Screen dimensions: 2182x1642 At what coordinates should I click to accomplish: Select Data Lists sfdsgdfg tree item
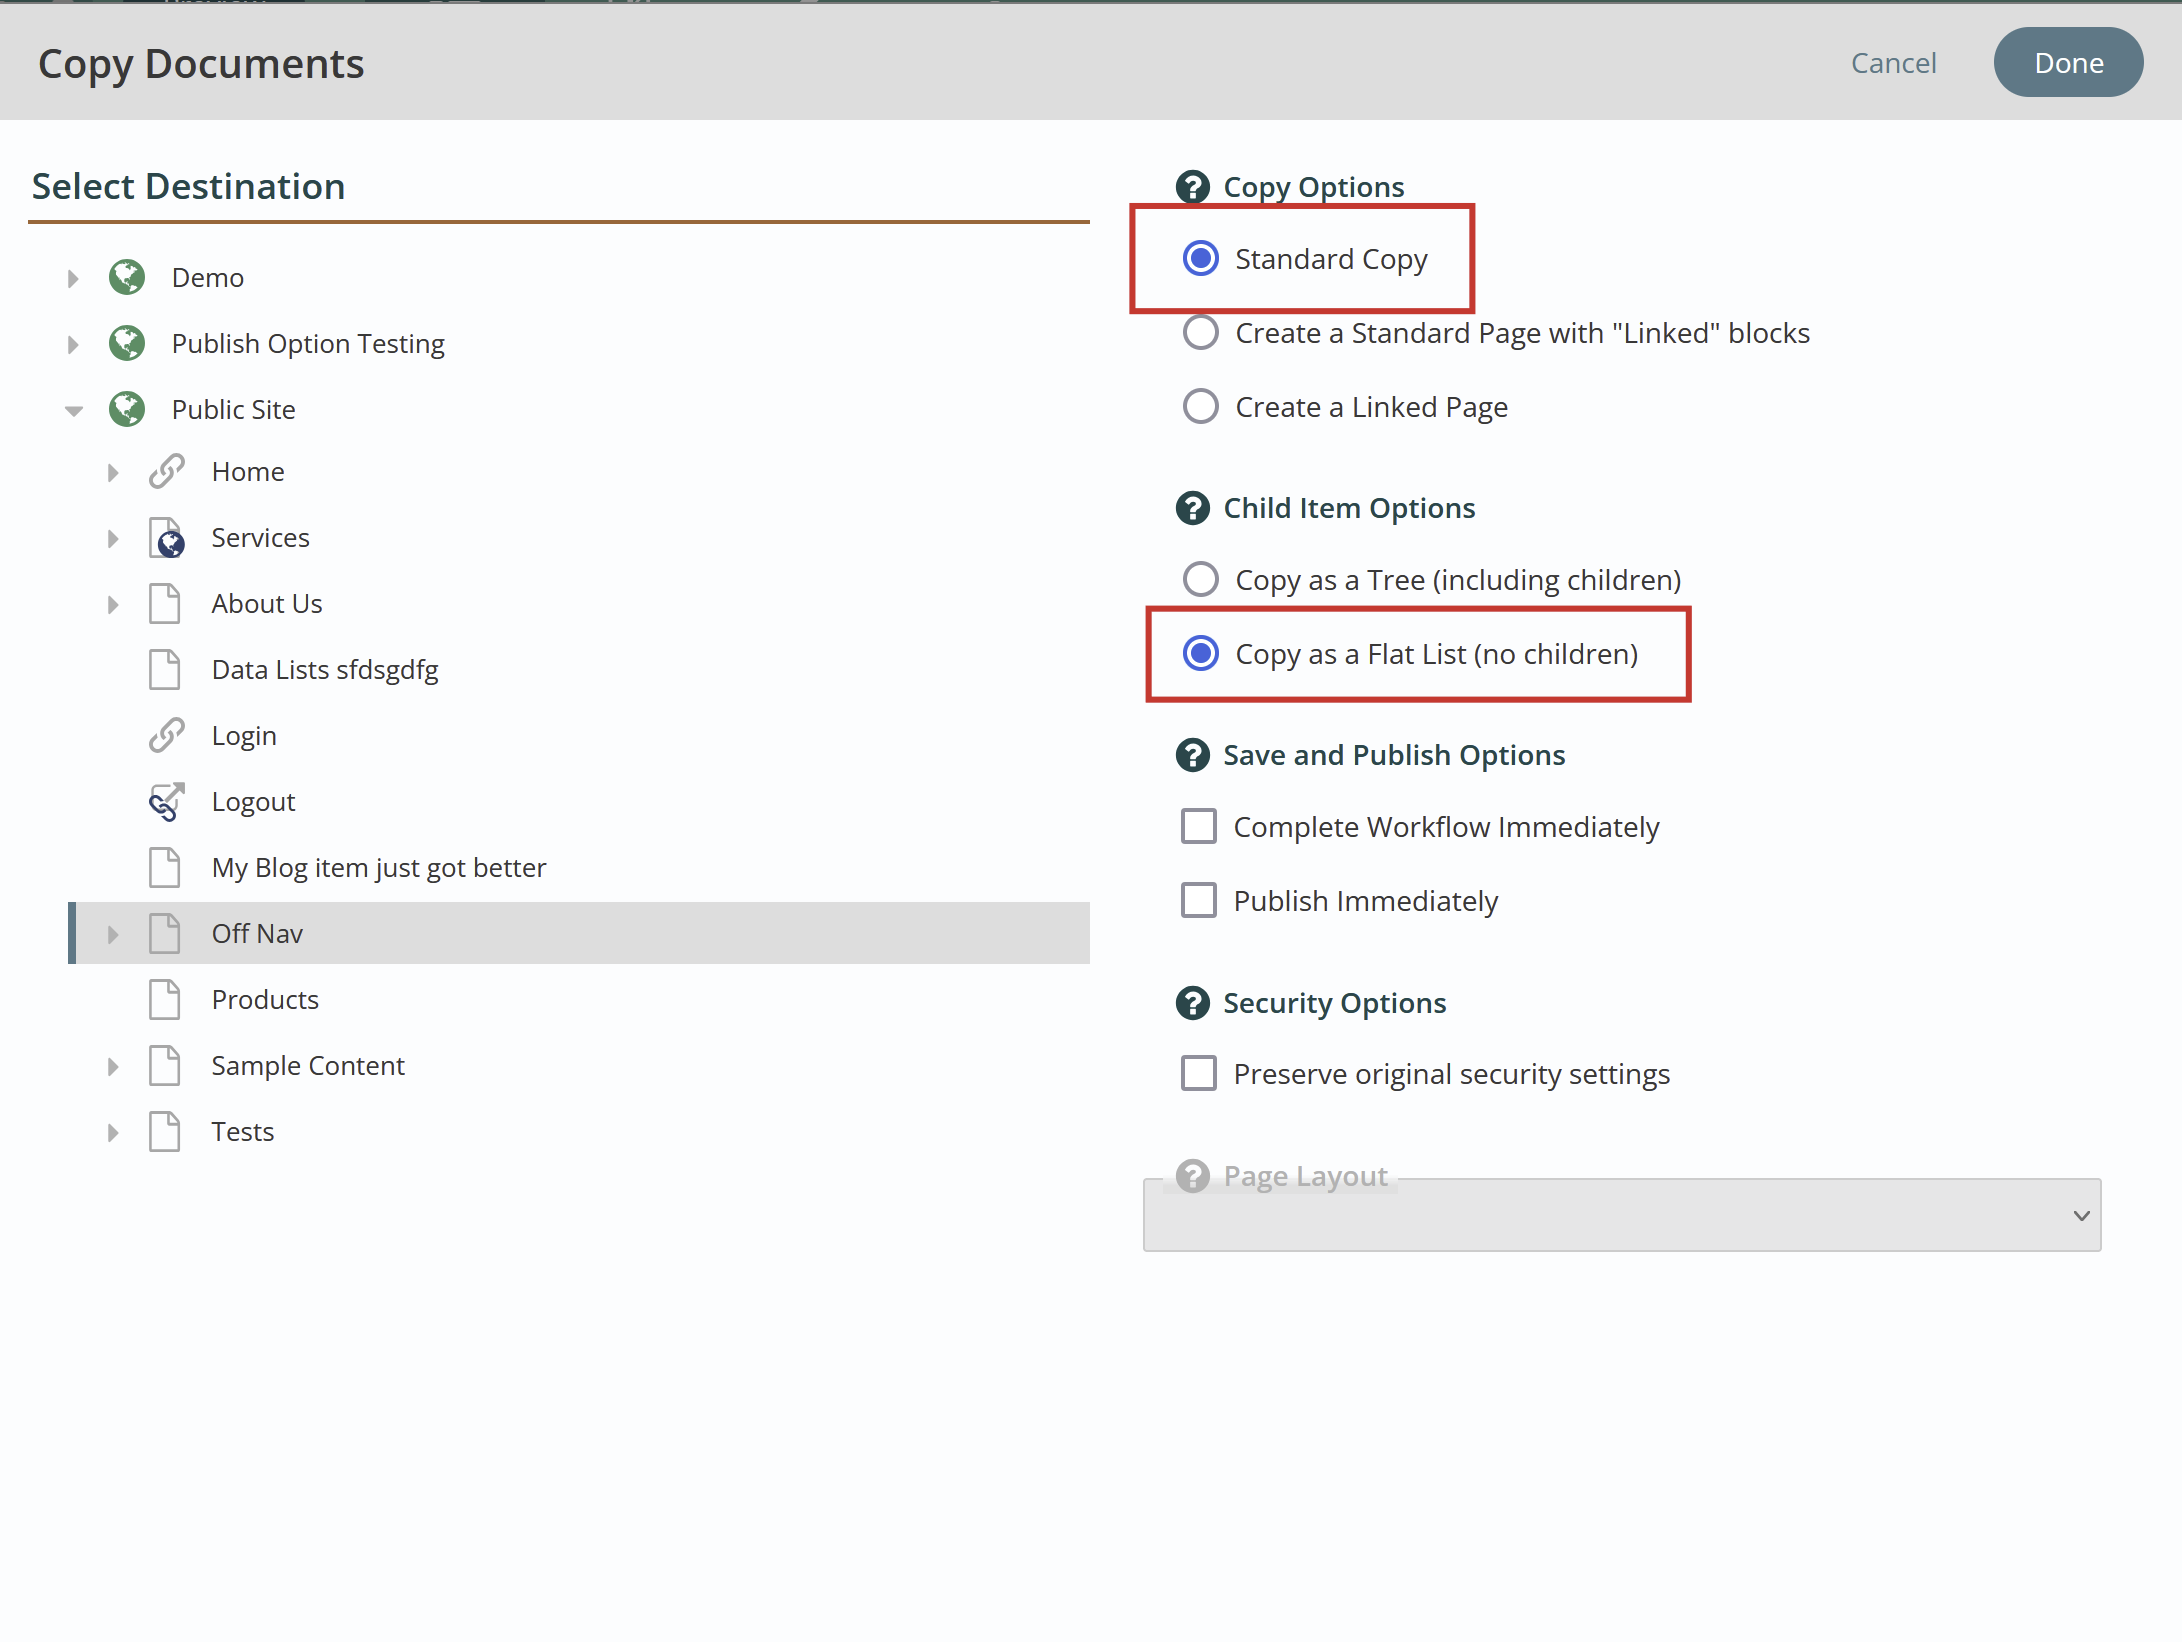pyautogui.click(x=325, y=669)
